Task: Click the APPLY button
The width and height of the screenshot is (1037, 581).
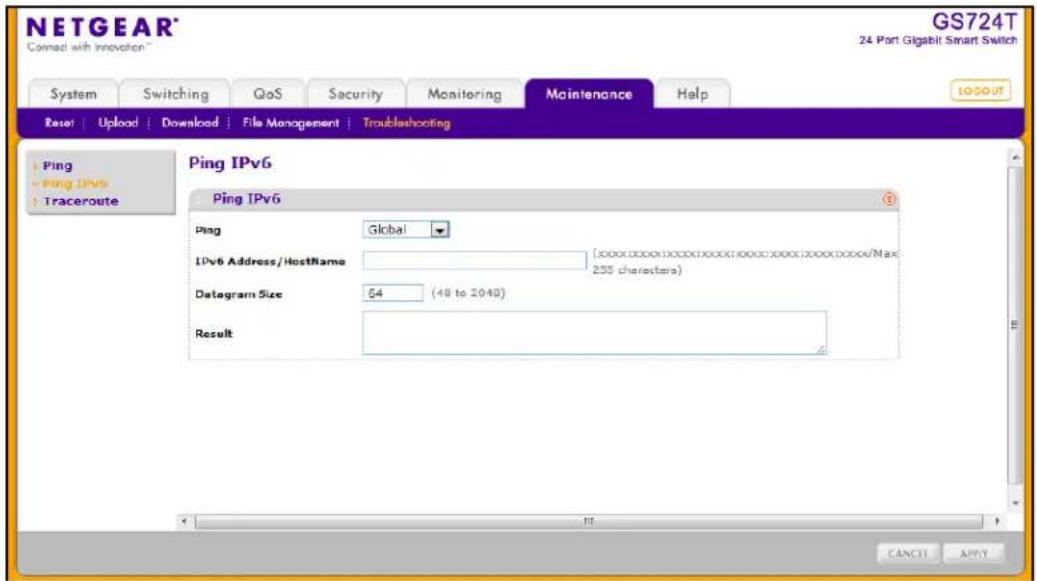Action: pyautogui.click(x=974, y=553)
